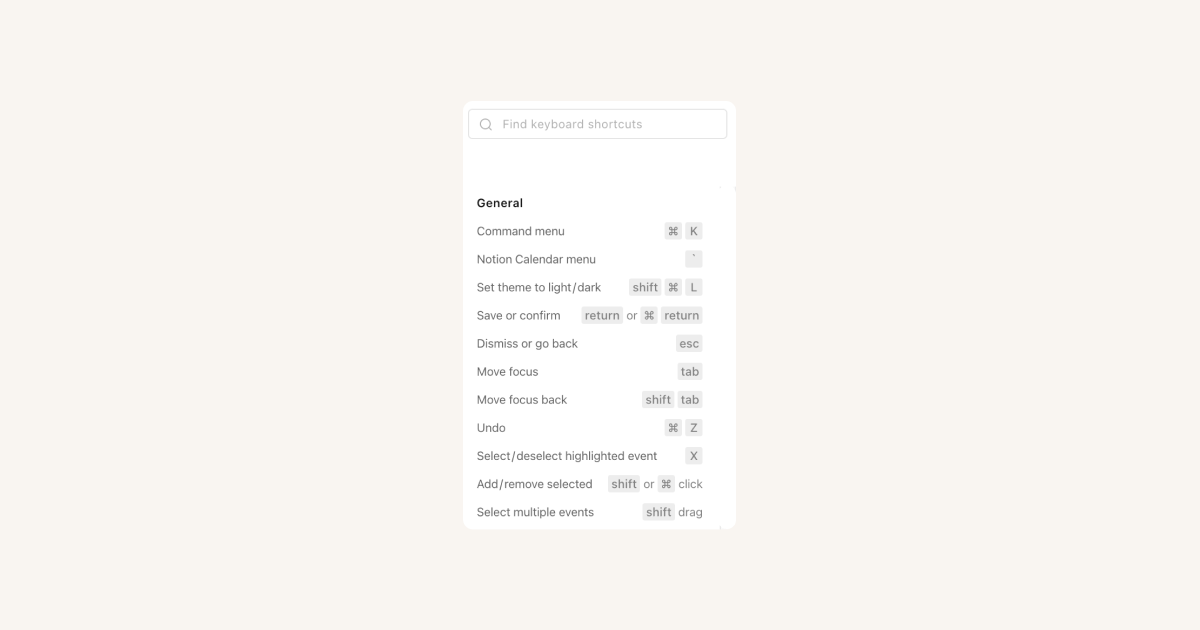Screen dimensions: 1200x630
Task: Click the Z key badge next to Undo
Action: pyautogui.click(x=694, y=427)
